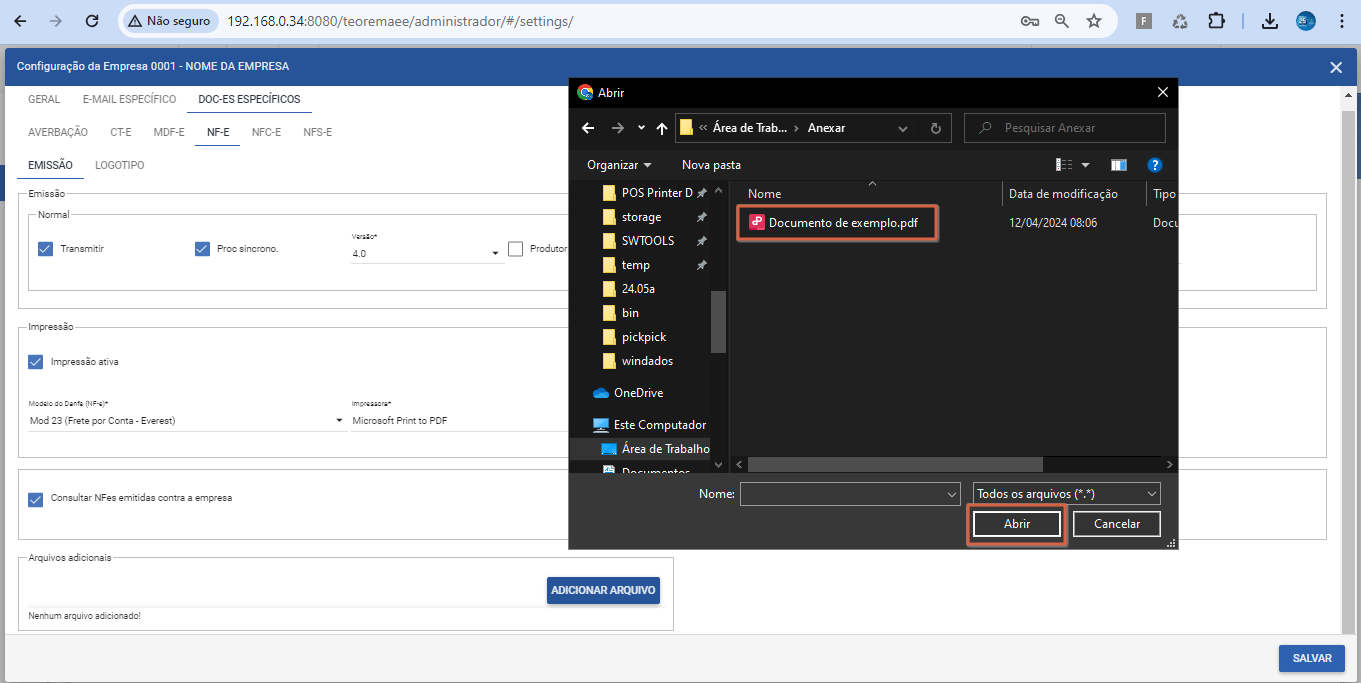1361x683 pixels.
Task: Open the browser downloads icon
Action: click(1270, 21)
